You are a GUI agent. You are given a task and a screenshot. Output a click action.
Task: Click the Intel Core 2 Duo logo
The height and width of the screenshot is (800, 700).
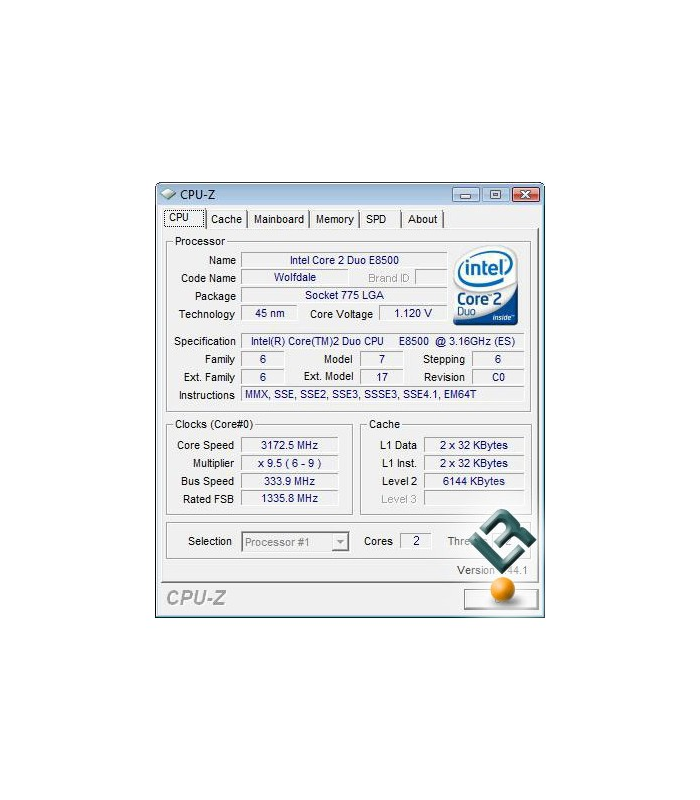coord(485,286)
